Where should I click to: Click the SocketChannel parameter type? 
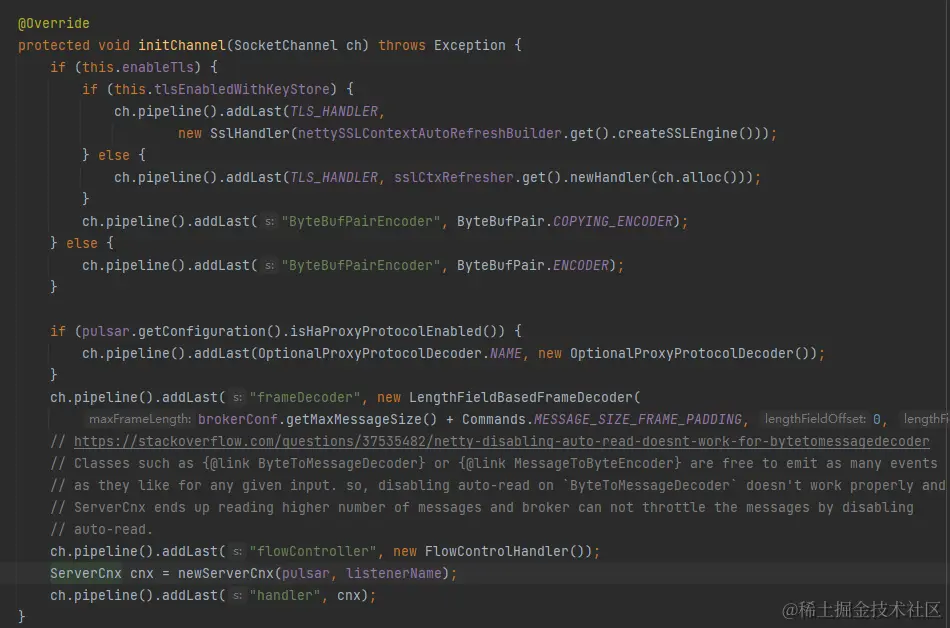coord(285,45)
